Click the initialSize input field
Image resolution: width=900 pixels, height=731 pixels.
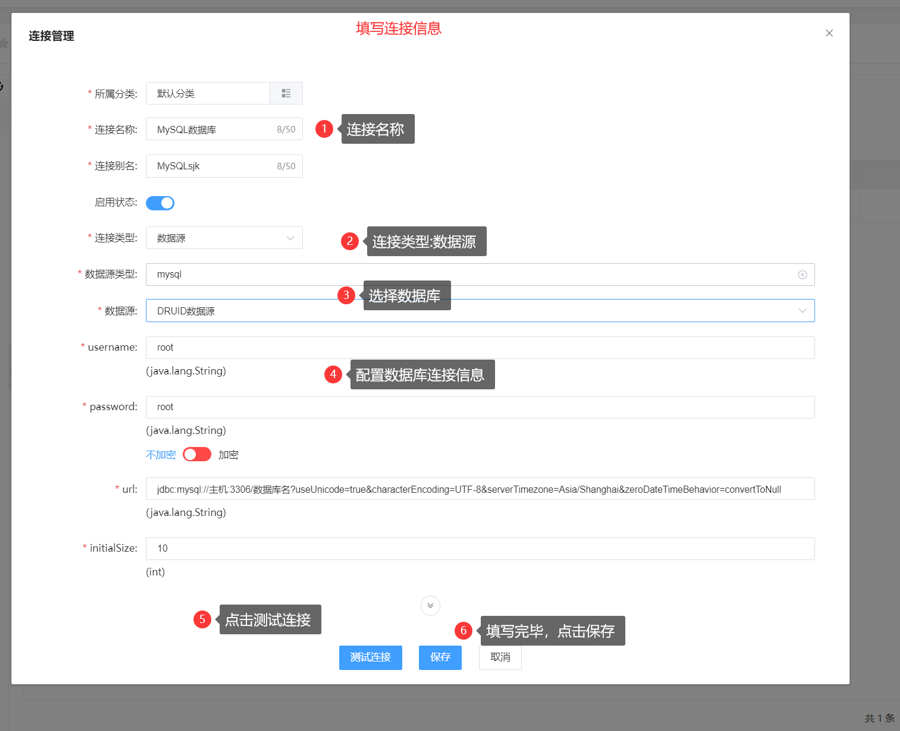pyautogui.click(x=480, y=548)
